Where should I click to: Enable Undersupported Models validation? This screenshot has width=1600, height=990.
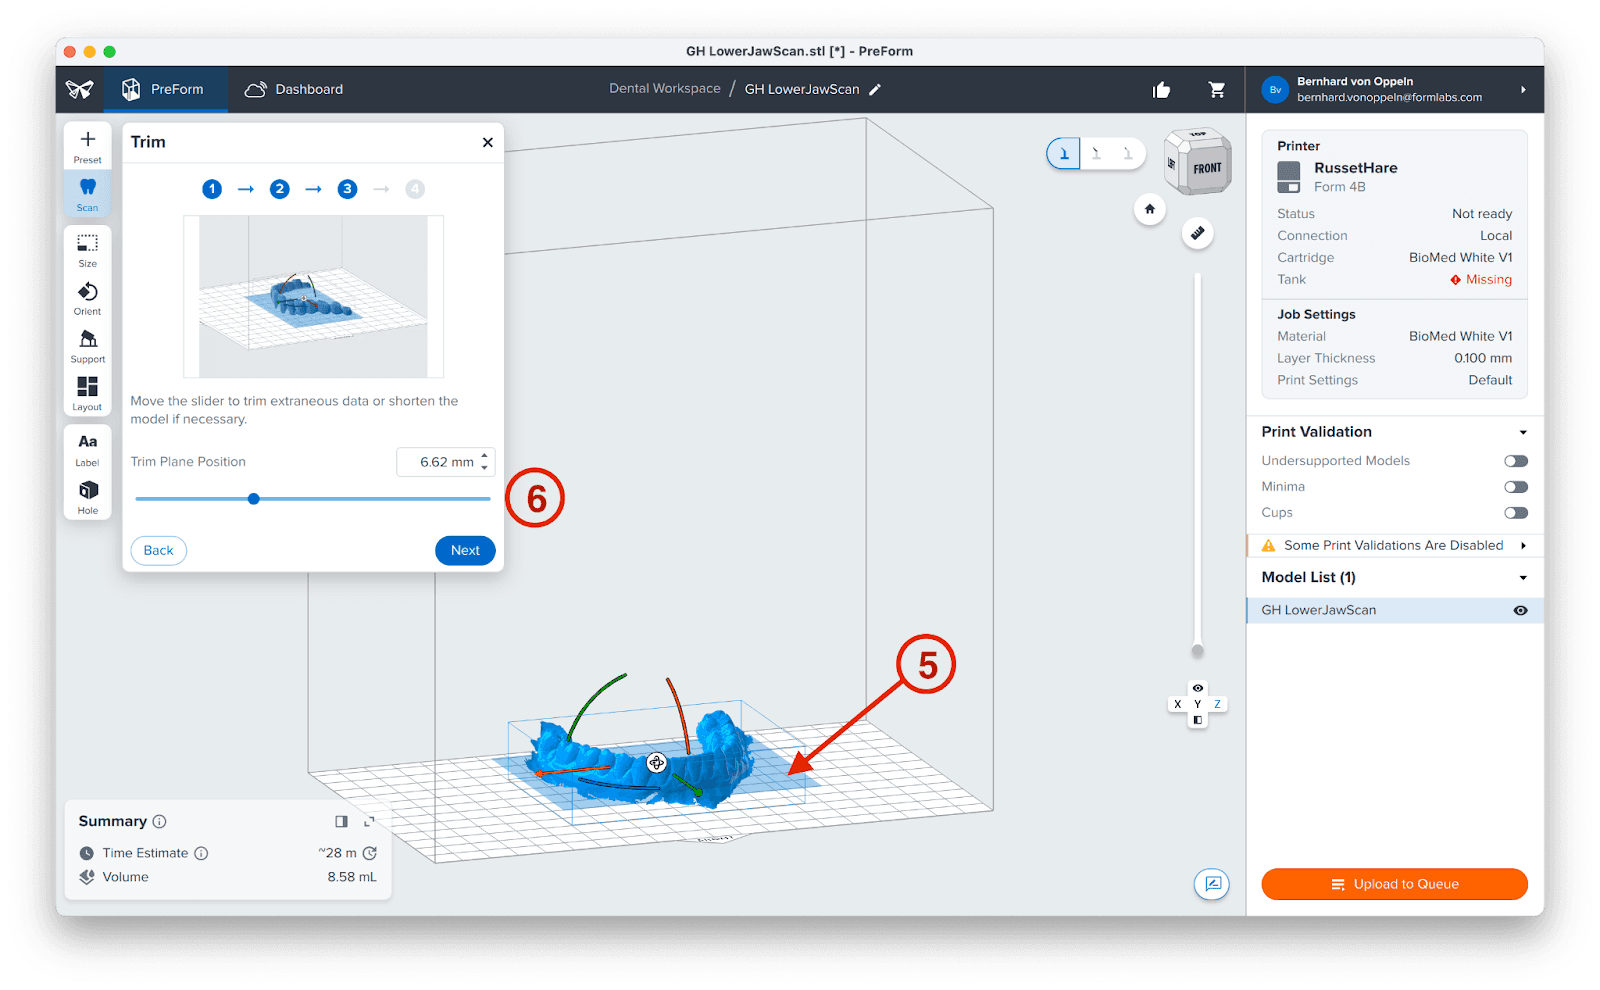click(1516, 461)
